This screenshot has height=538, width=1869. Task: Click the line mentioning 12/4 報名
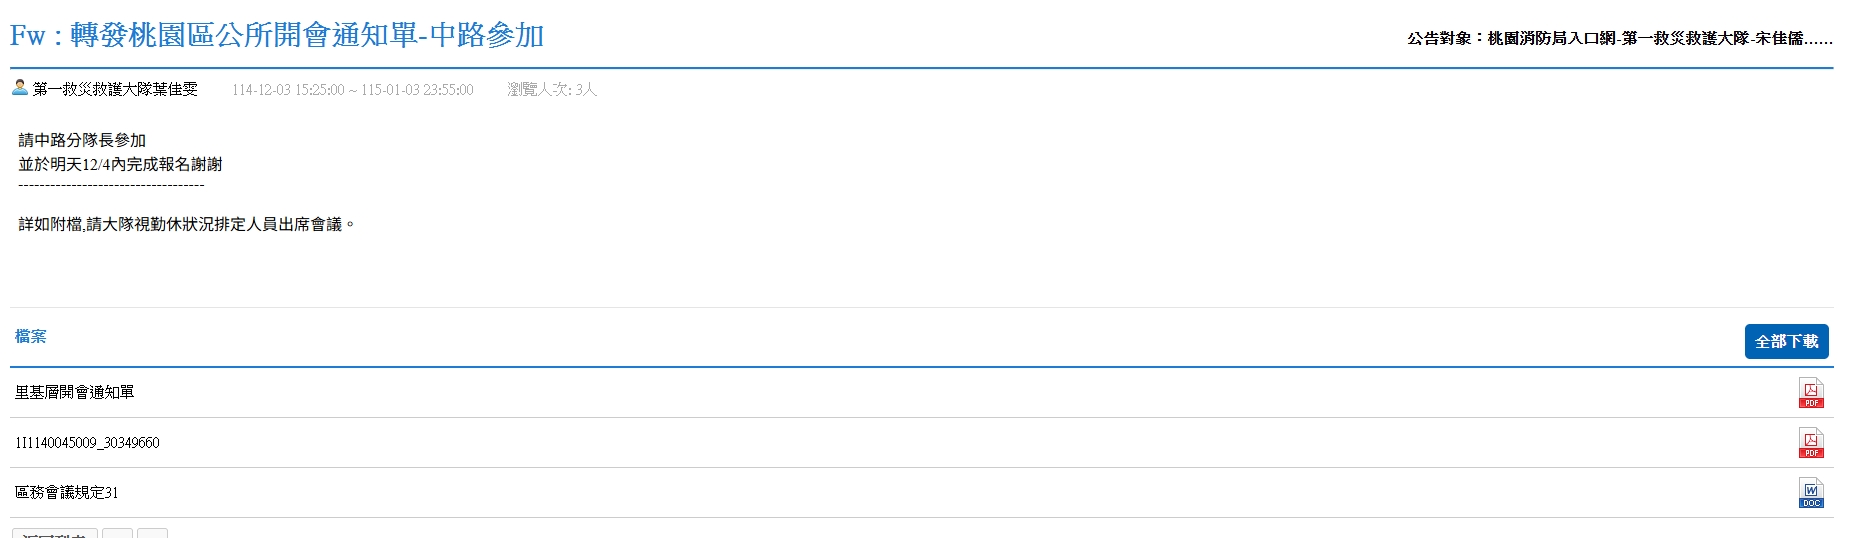[120, 165]
